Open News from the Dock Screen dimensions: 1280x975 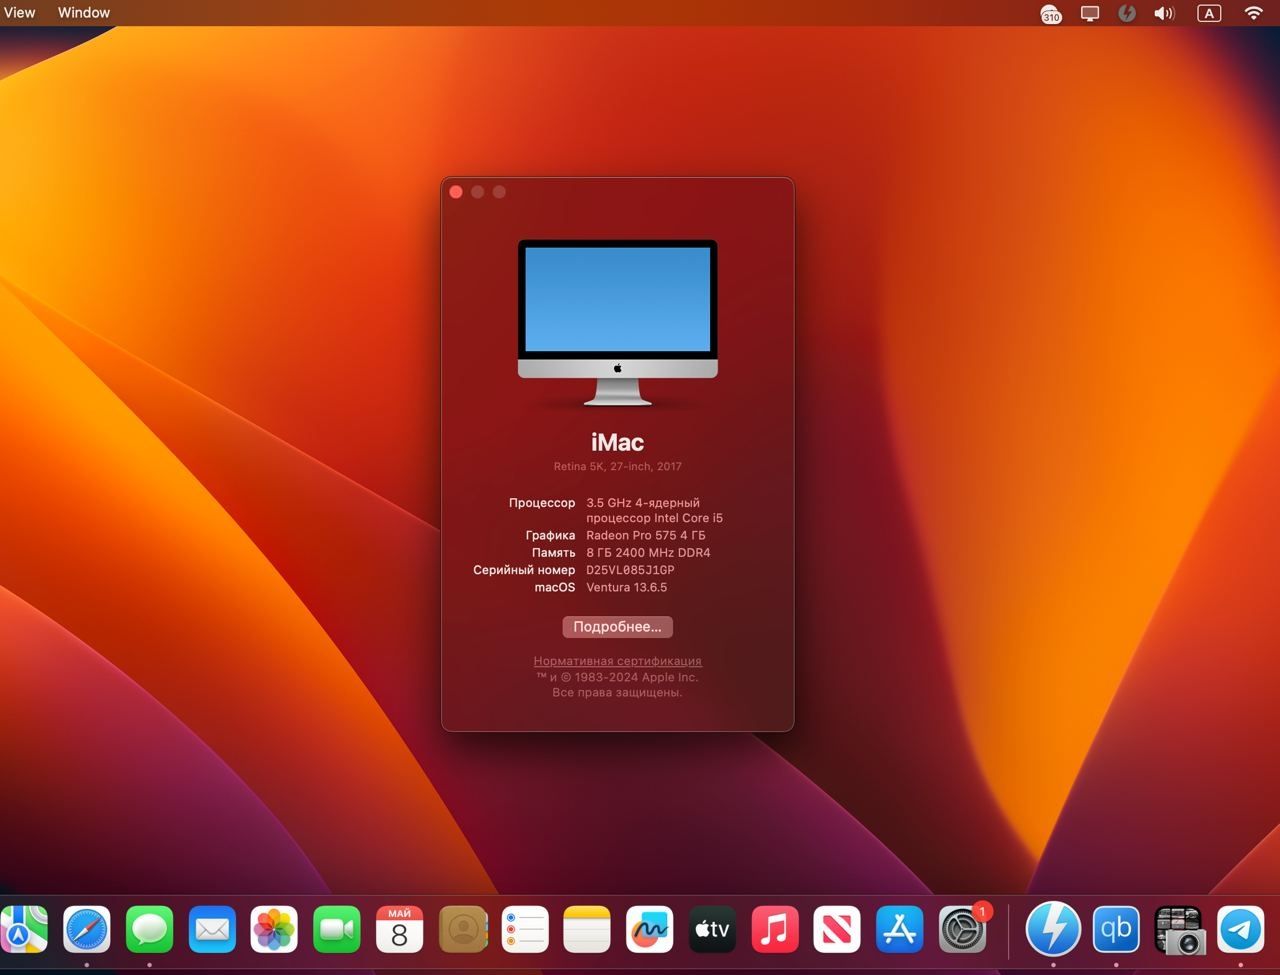pos(837,930)
